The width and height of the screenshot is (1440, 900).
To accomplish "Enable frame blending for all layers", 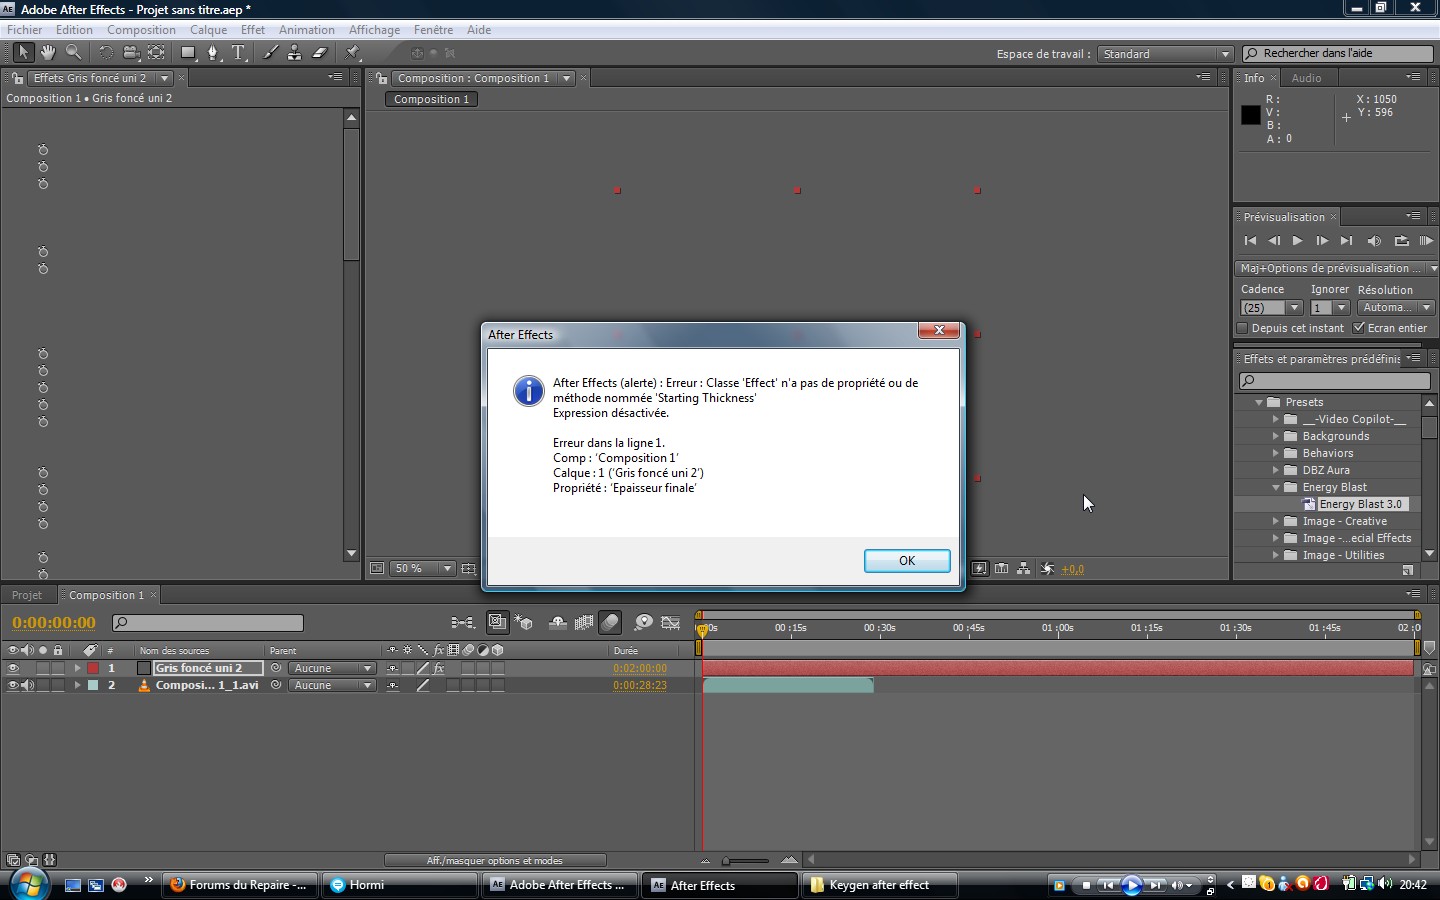I will click(x=584, y=623).
